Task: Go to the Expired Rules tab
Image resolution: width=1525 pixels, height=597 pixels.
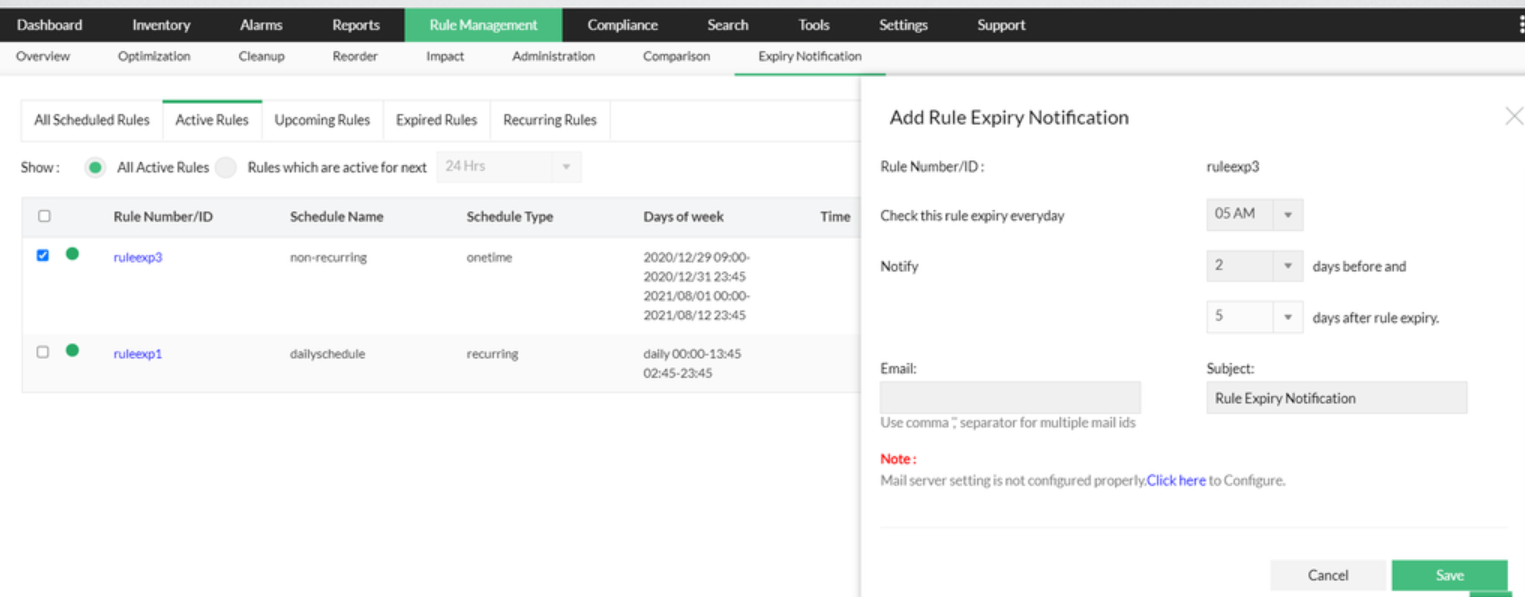Action: click(x=436, y=120)
